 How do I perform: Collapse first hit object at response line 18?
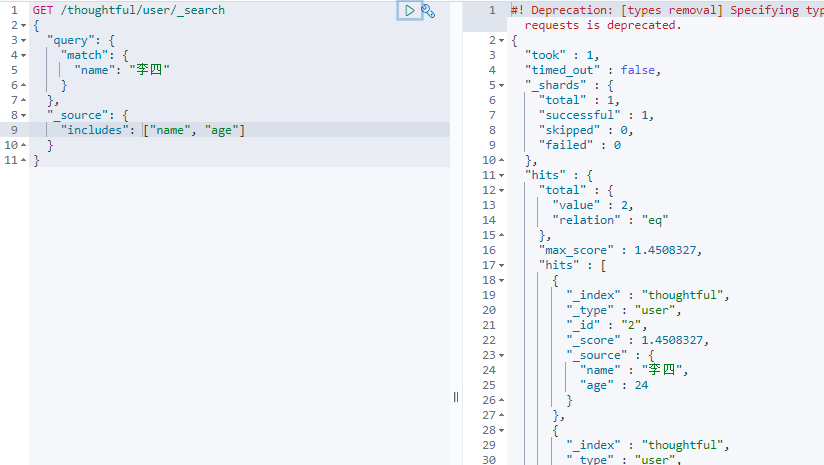pyautogui.click(x=501, y=281)
